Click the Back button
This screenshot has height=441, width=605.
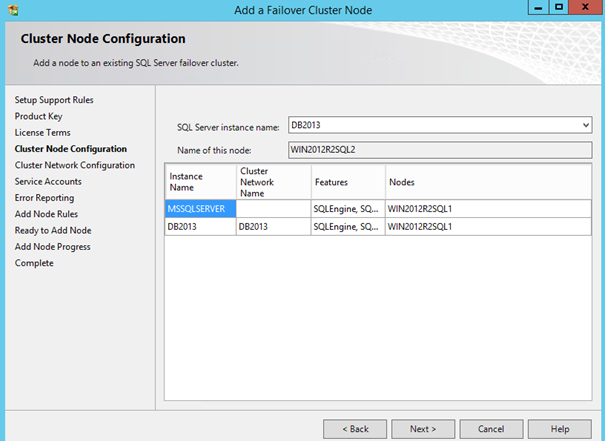pos(354,428)
